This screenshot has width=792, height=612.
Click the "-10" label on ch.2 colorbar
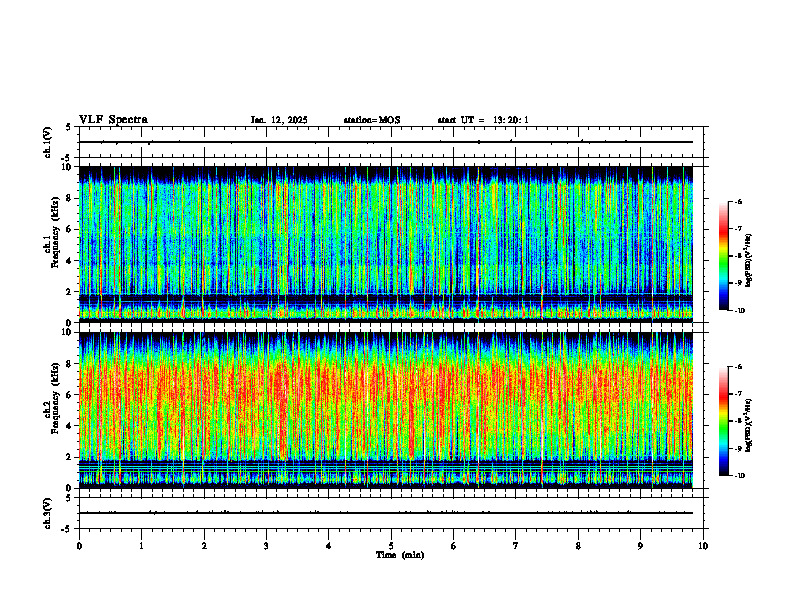click(739, 476)
